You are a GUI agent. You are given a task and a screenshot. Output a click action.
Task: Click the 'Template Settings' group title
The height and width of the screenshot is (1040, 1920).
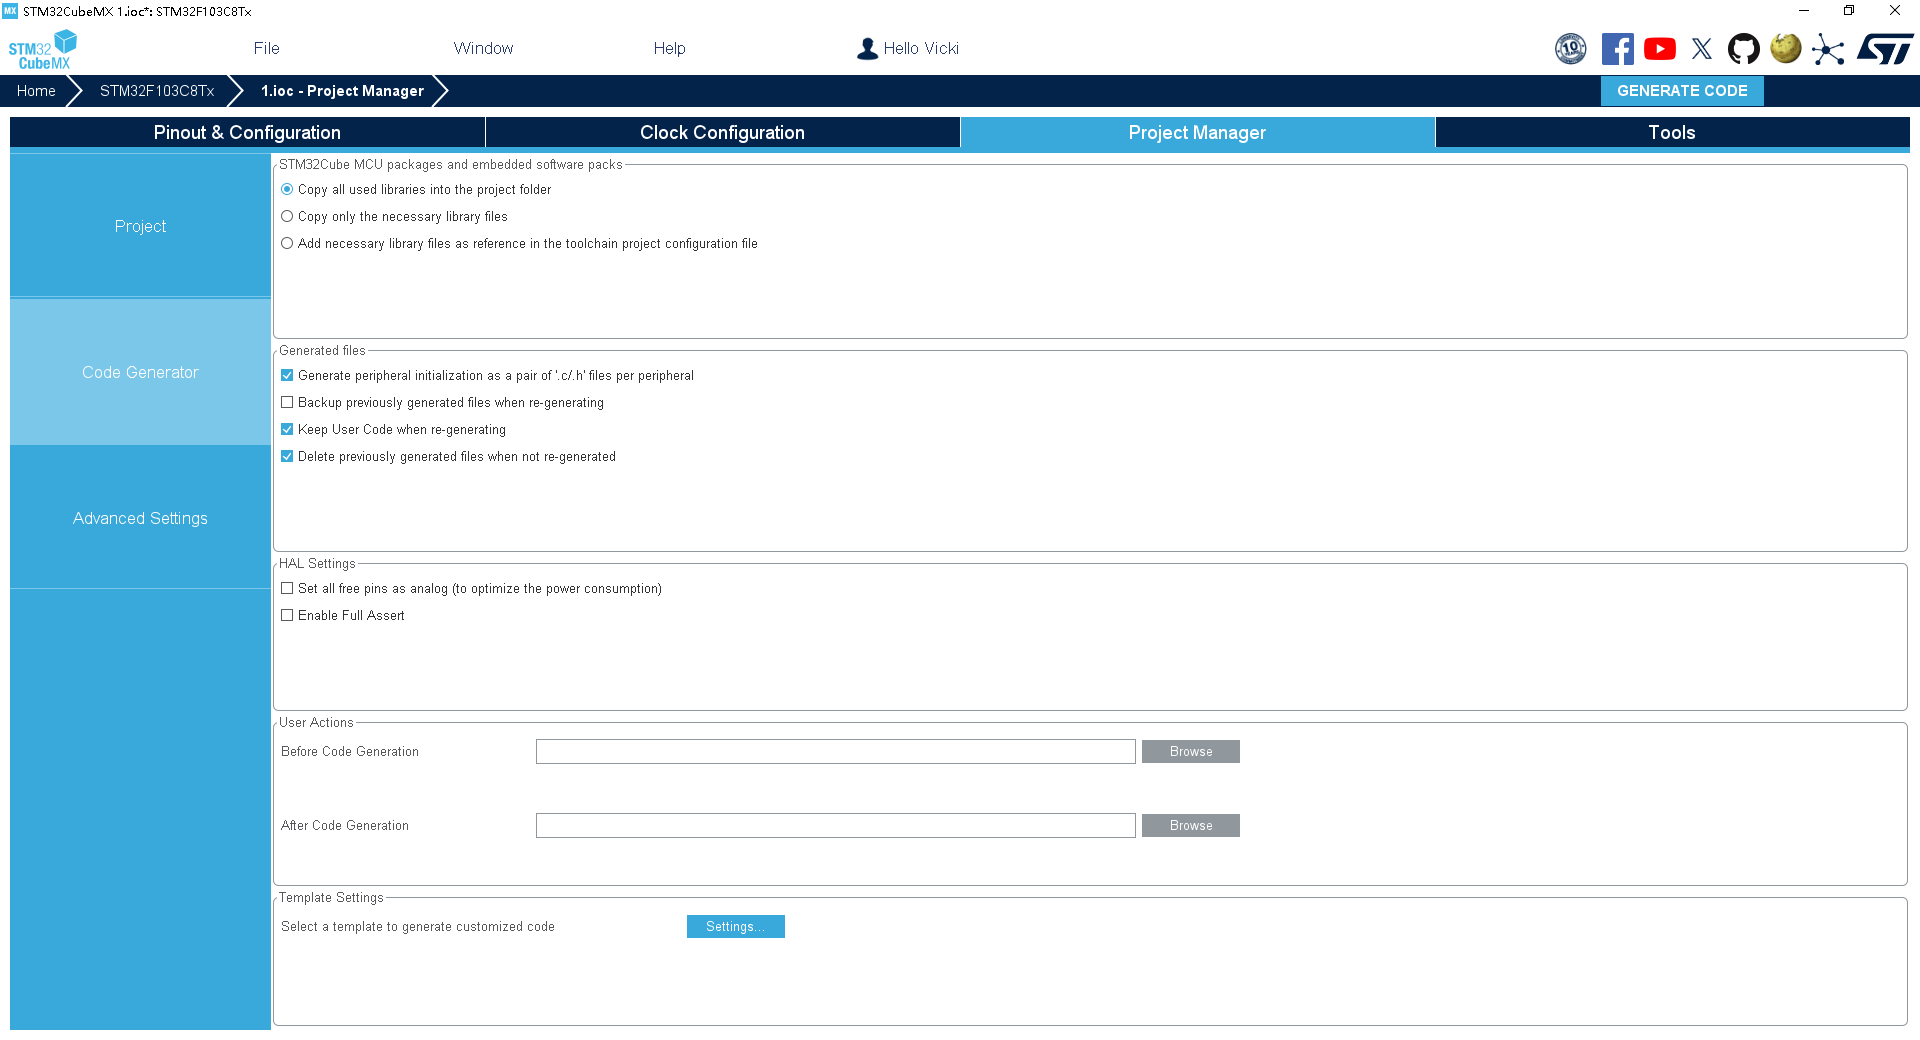pyautogui.click(x=331, y=897)
